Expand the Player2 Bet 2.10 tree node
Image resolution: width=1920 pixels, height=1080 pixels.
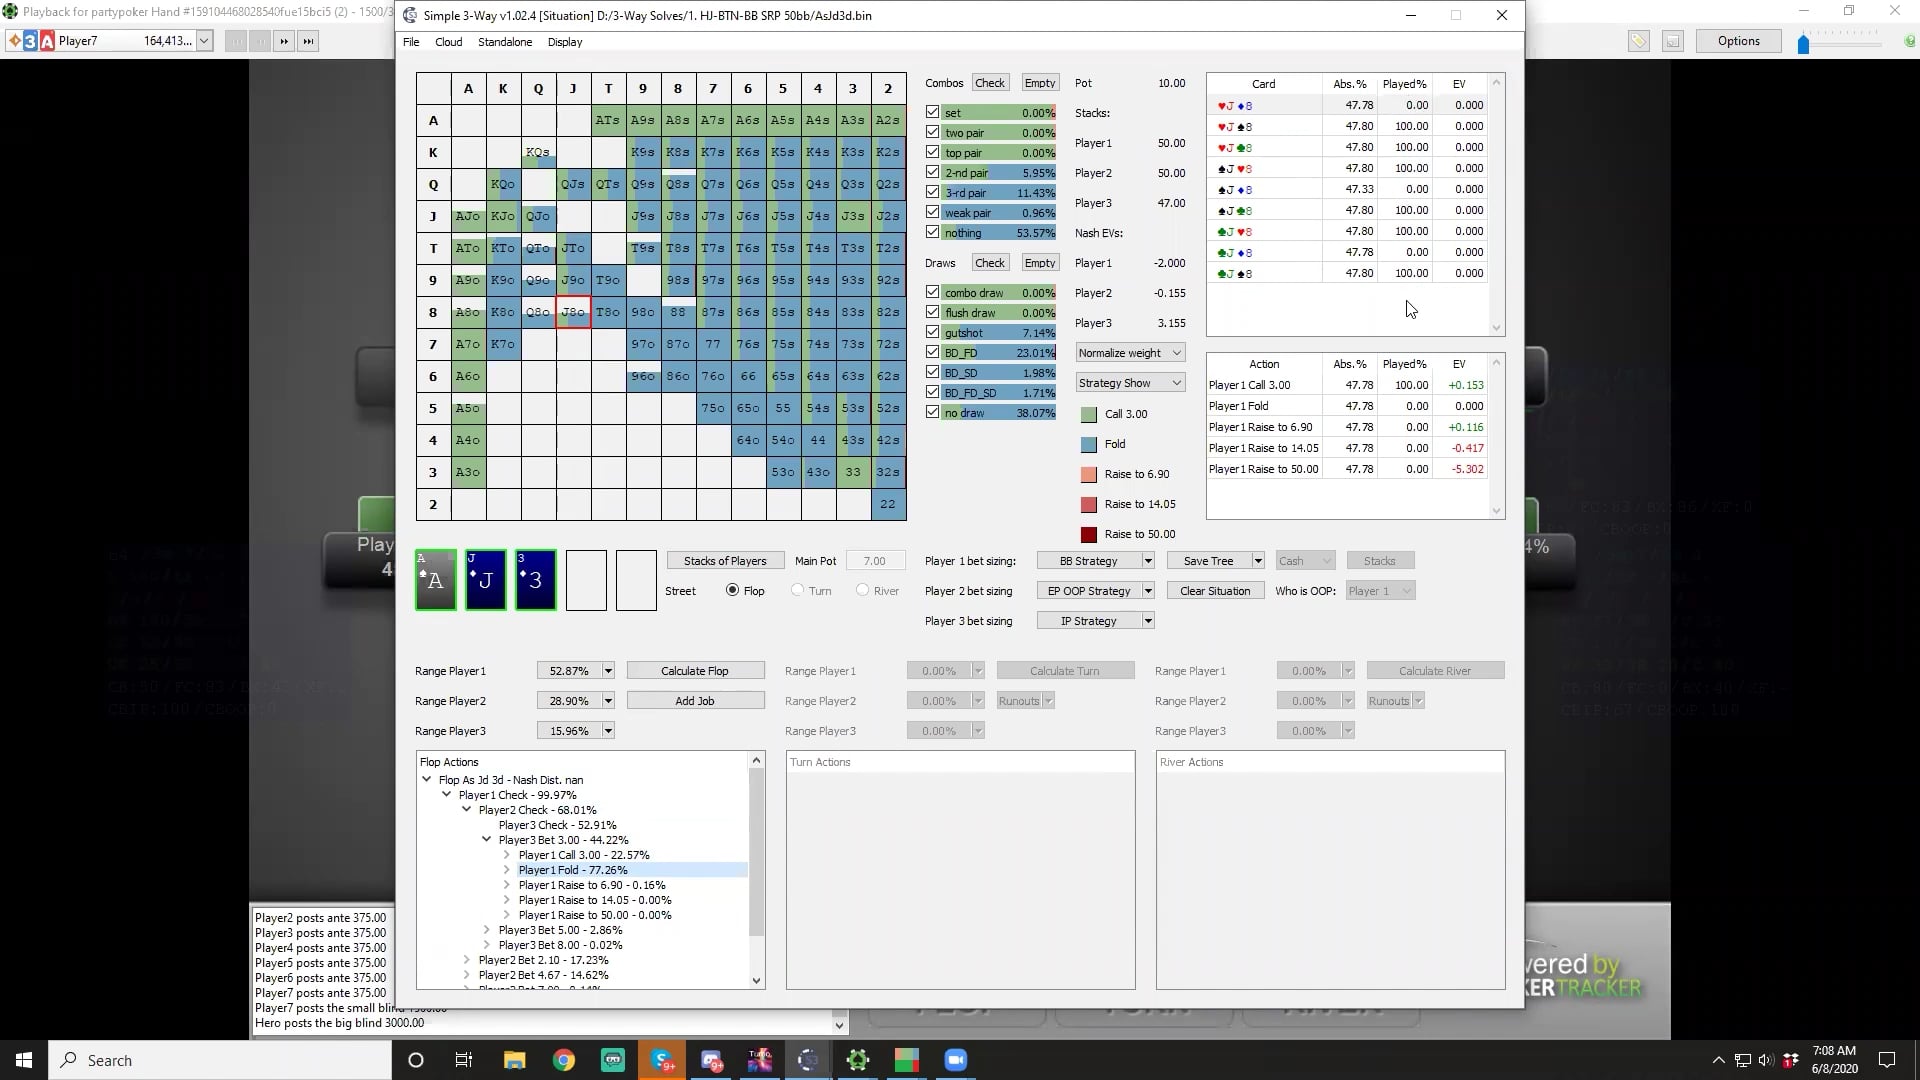[x=467, y=960]
